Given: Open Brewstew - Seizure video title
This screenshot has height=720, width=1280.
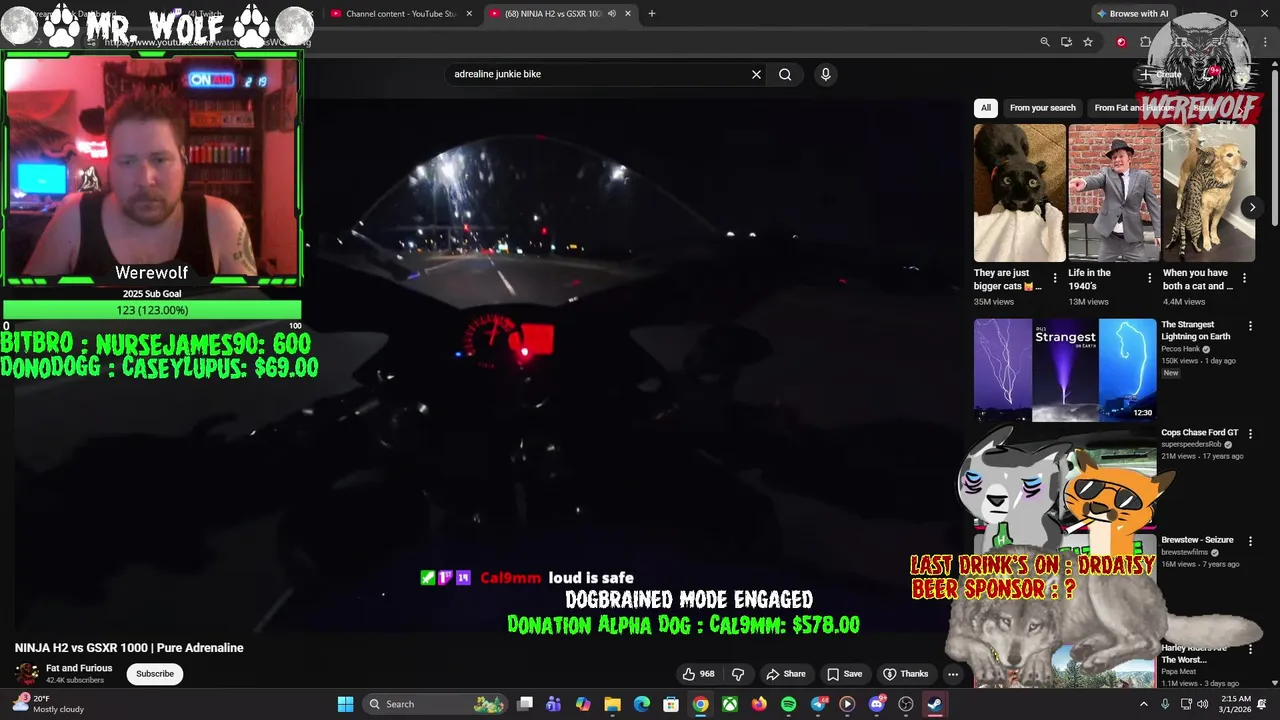Looking at the screenshot, I should point(1197,540).
